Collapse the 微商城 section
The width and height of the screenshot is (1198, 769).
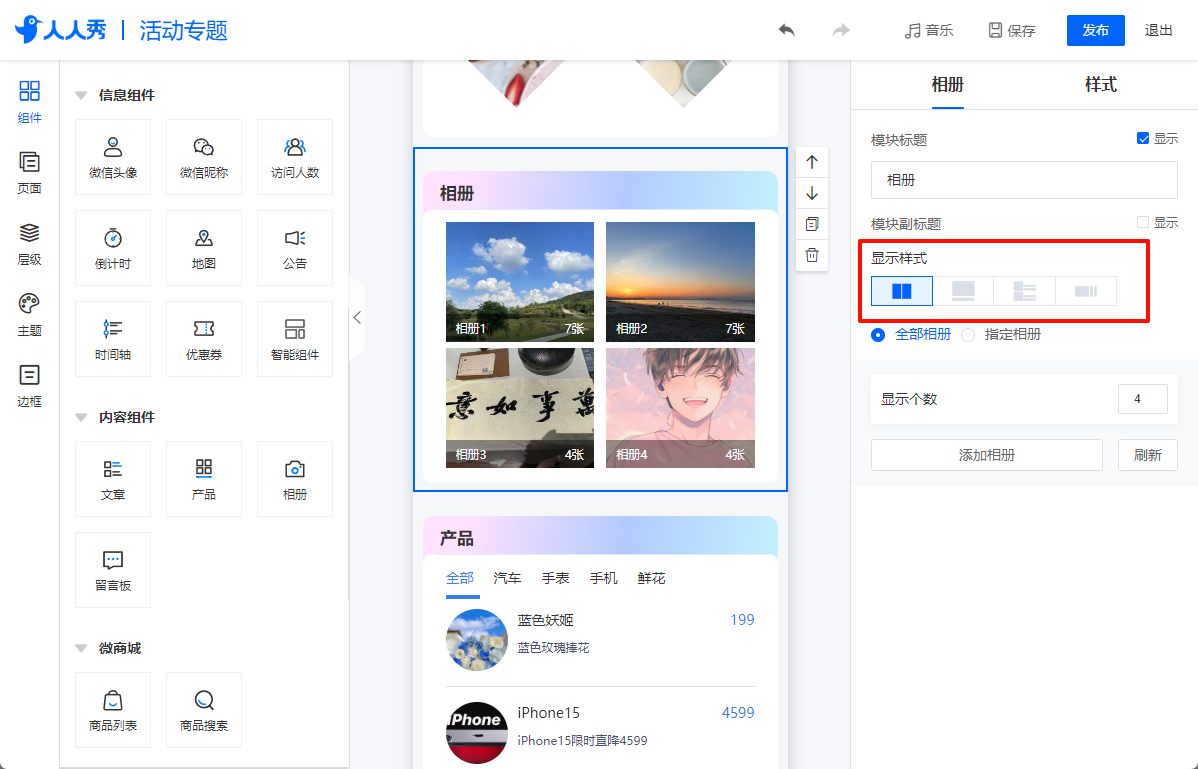(x=81, y=649)
